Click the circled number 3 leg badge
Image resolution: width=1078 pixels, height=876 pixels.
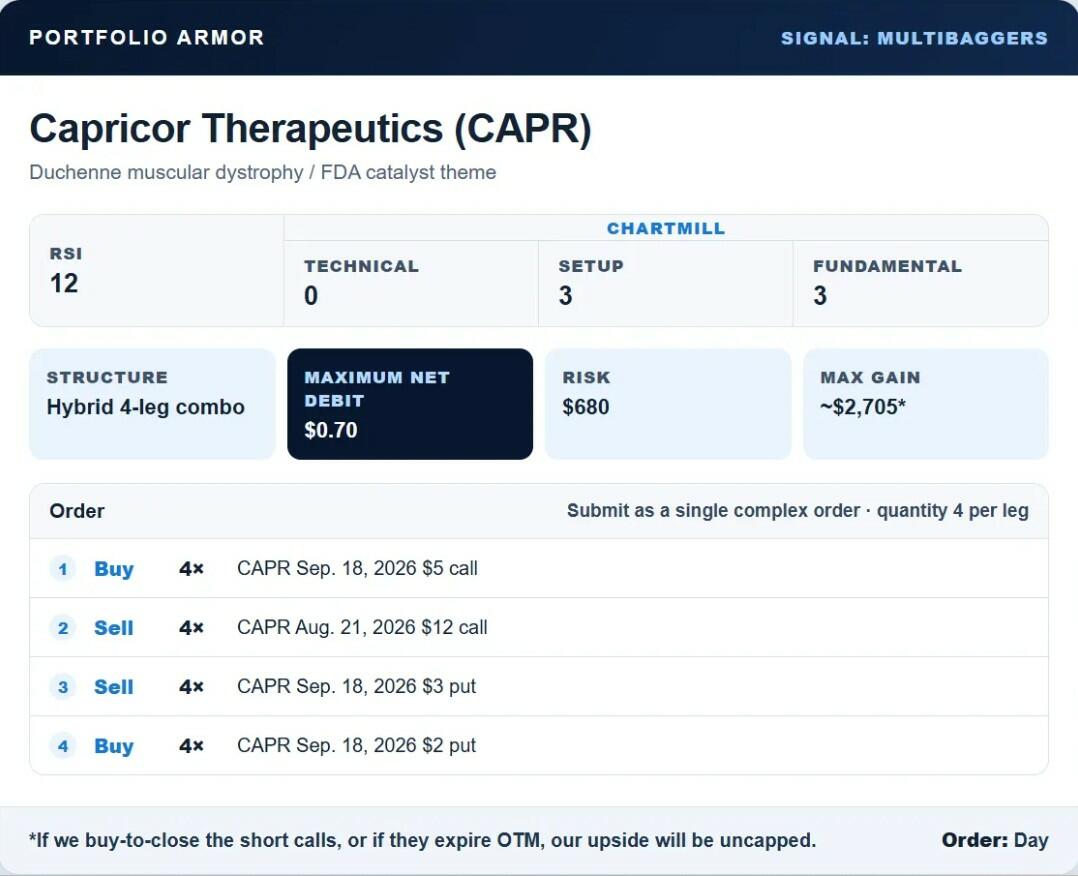[63, 687]
